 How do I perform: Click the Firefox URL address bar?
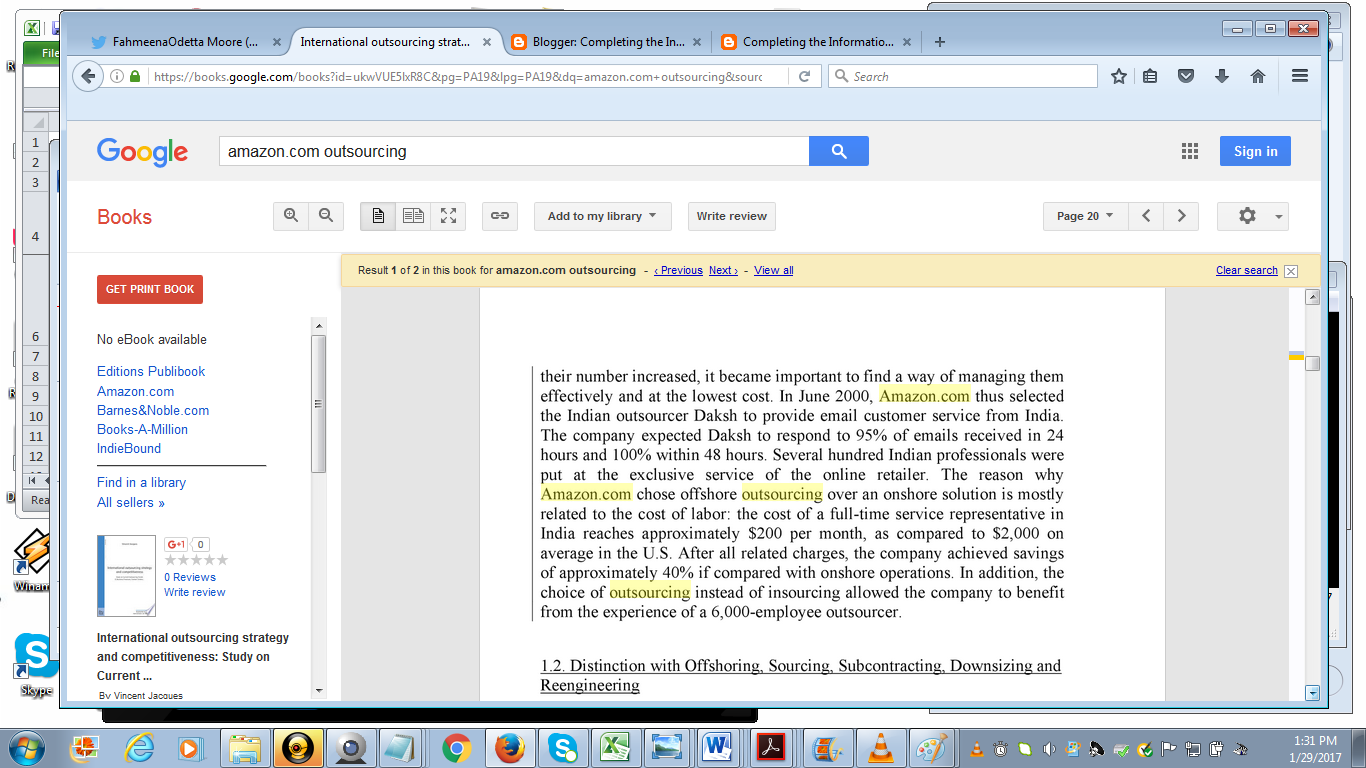click(456, 76)
